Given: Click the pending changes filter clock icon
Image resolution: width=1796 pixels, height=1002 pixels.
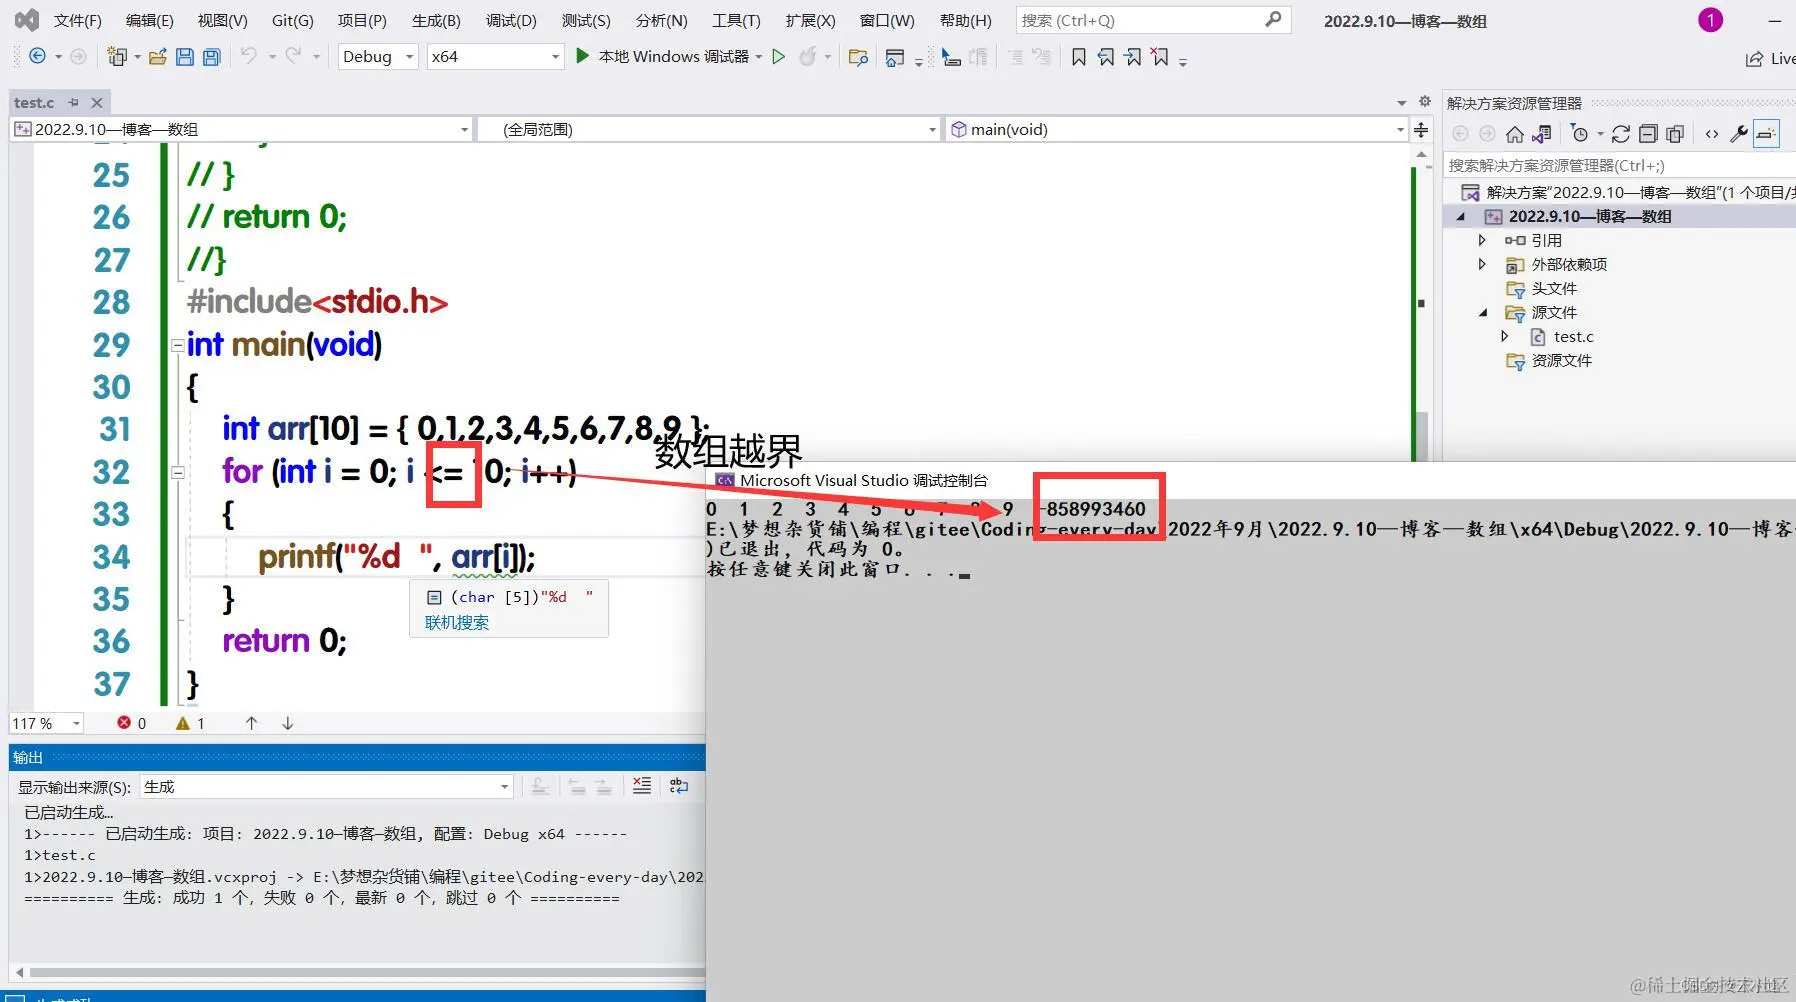Looking at the screenshot, I should pos(1580,134).
